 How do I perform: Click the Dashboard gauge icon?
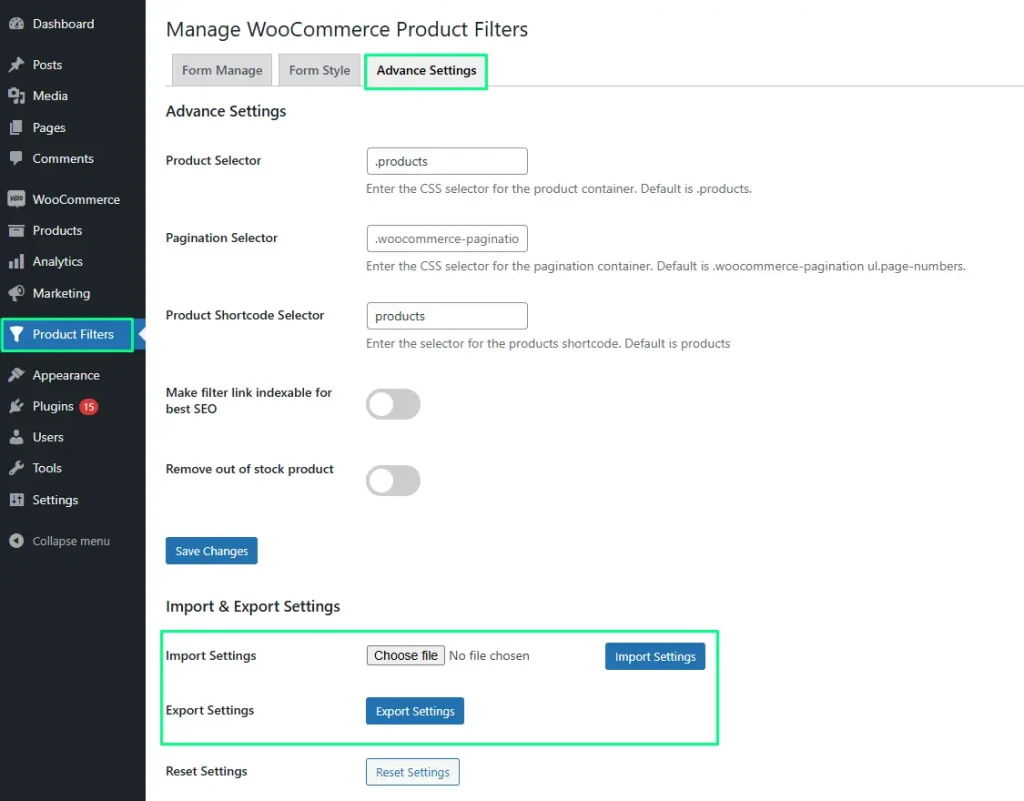pyautogui.click(x=16, y=24)
